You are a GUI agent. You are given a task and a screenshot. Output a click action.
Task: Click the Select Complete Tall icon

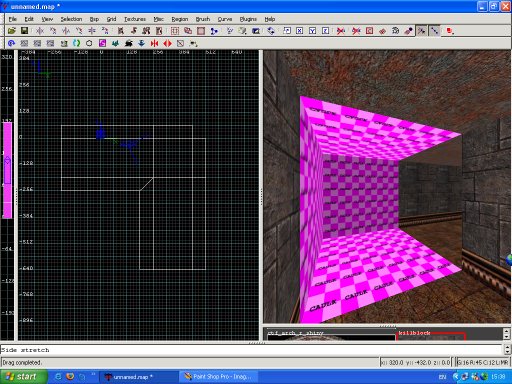[x=121, y=31]
